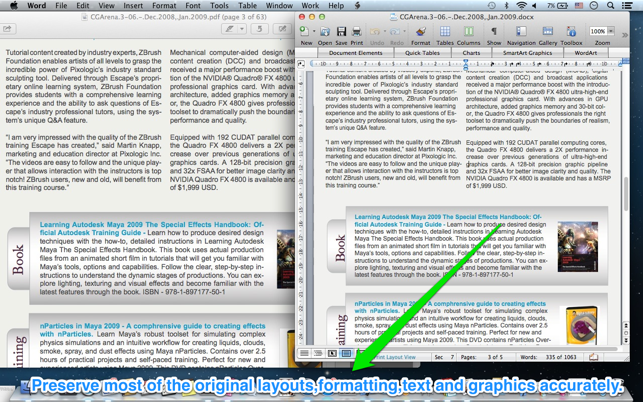The image size is (643, 402).
Task: Click the battery status indicator
Action: pos(557,6)
